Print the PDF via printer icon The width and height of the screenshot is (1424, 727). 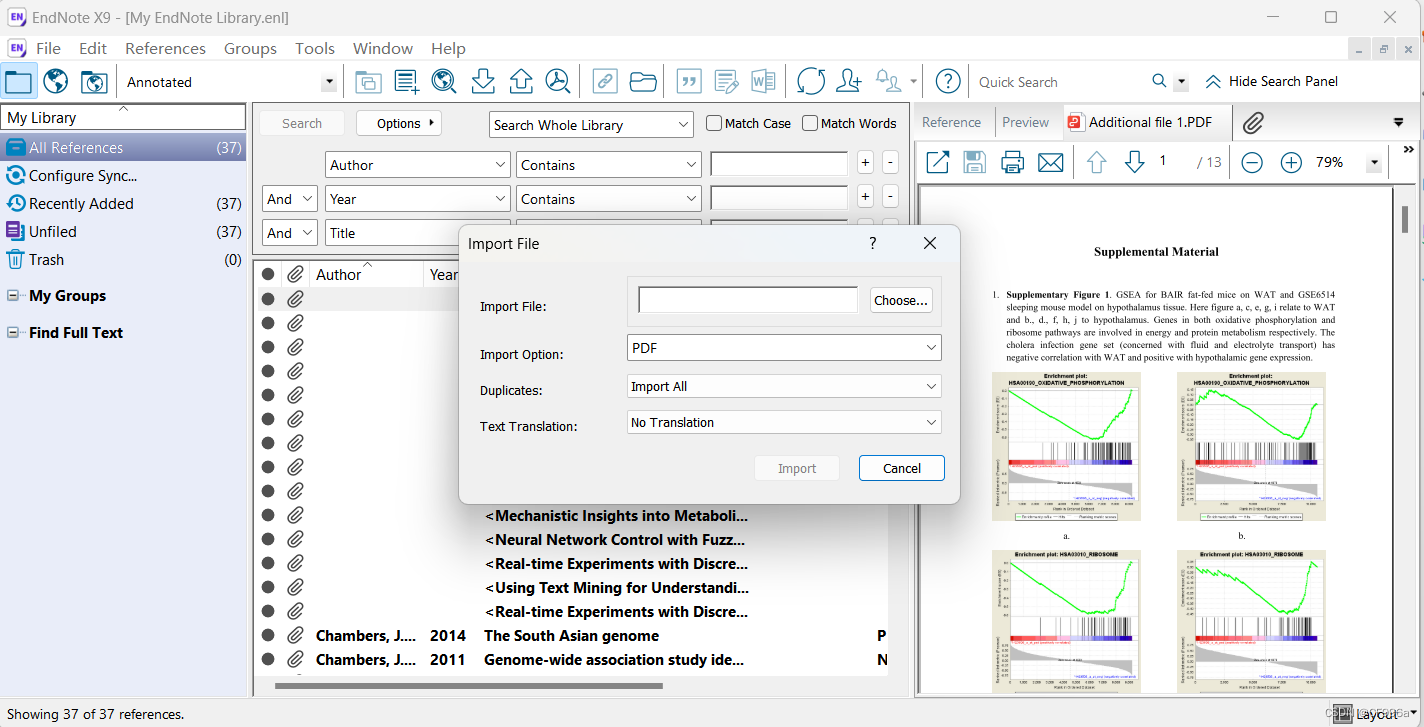tap(1013, 162)
